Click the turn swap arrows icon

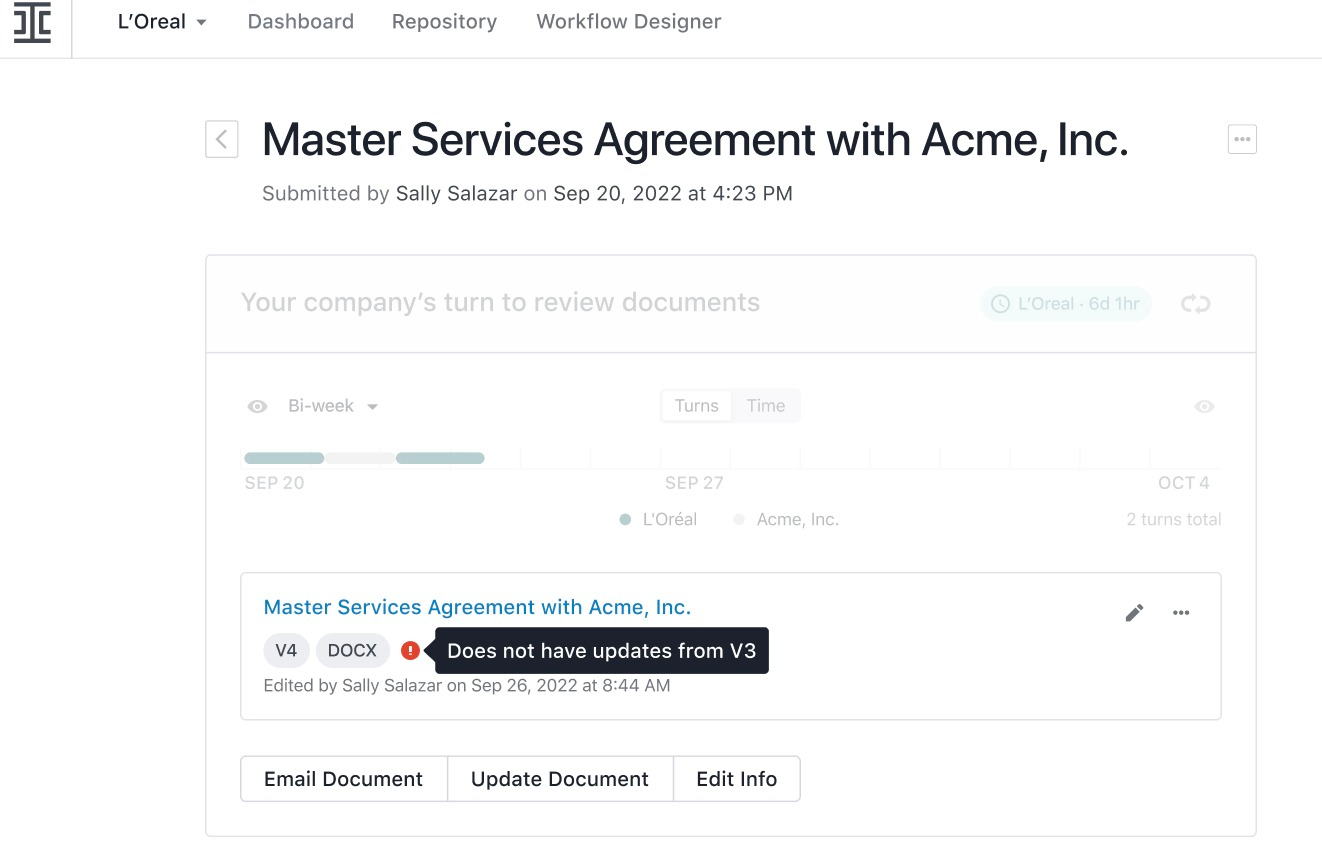pos(1196,304)
